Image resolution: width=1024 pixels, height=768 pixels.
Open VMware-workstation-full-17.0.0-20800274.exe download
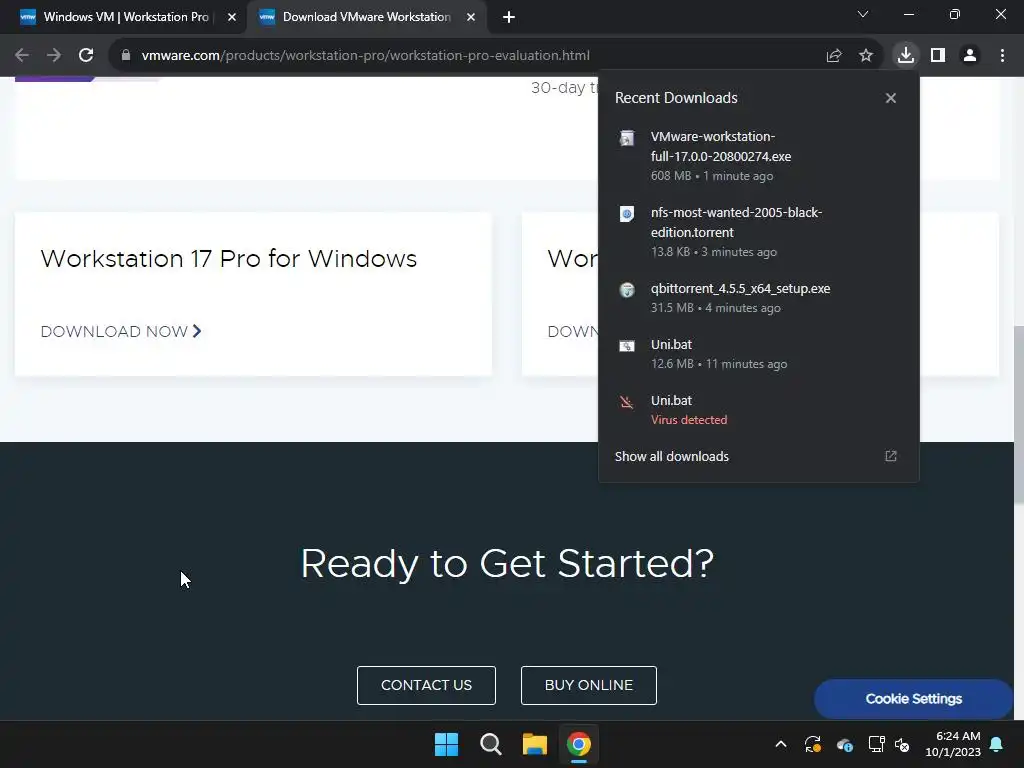pos(759,156)
